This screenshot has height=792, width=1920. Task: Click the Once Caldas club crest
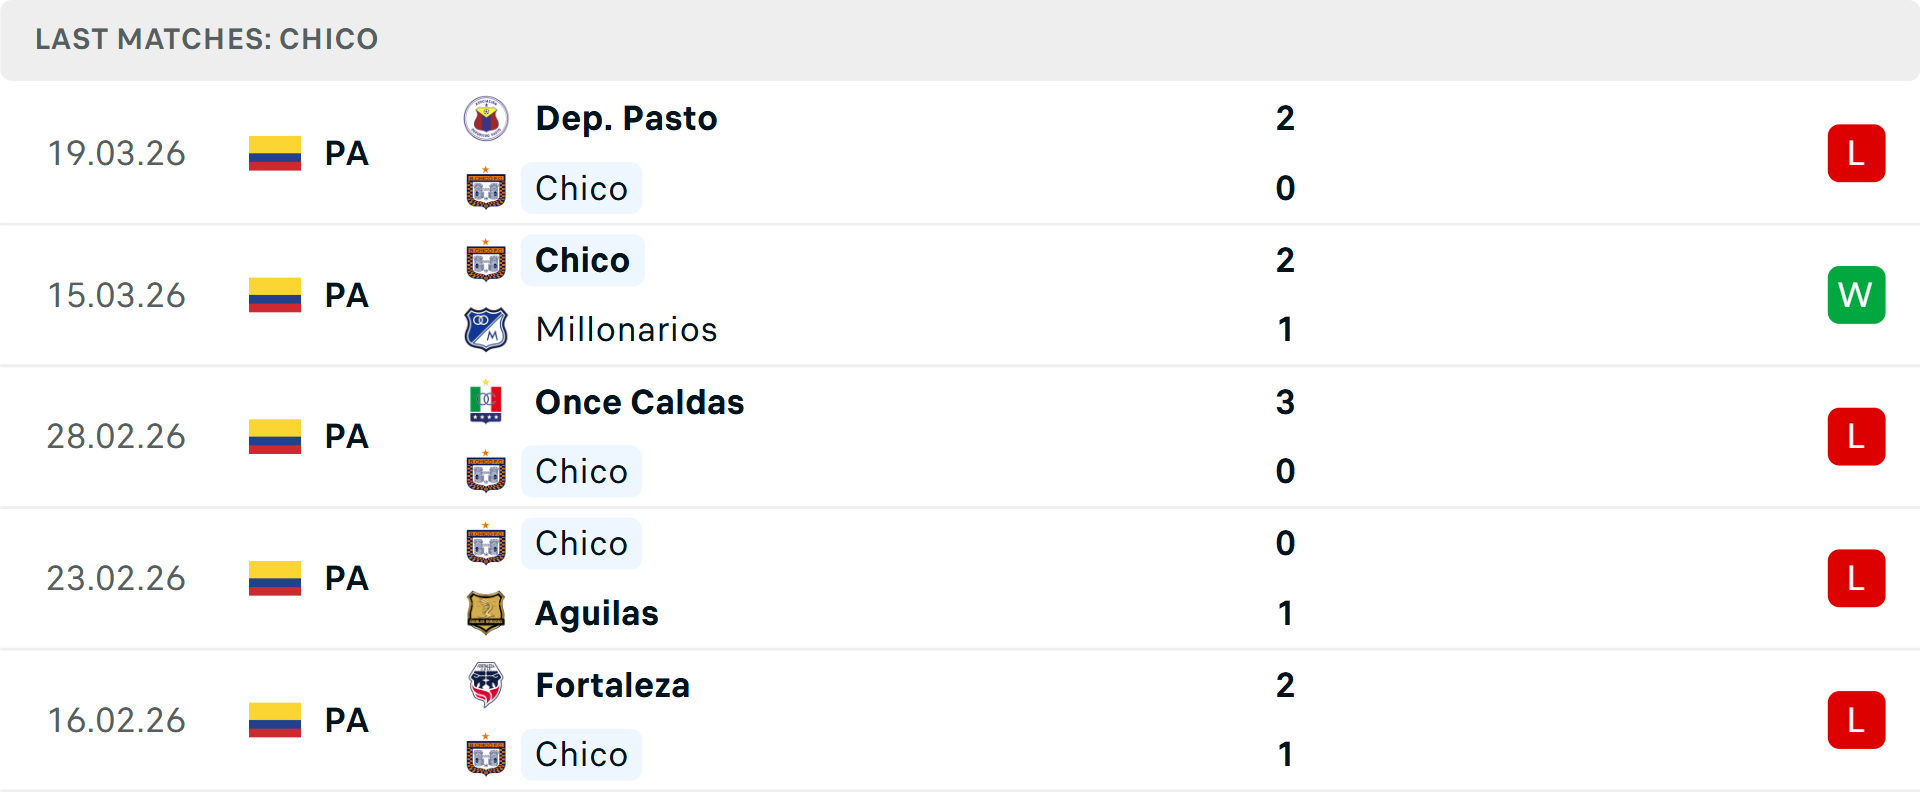tap(486, 402)
